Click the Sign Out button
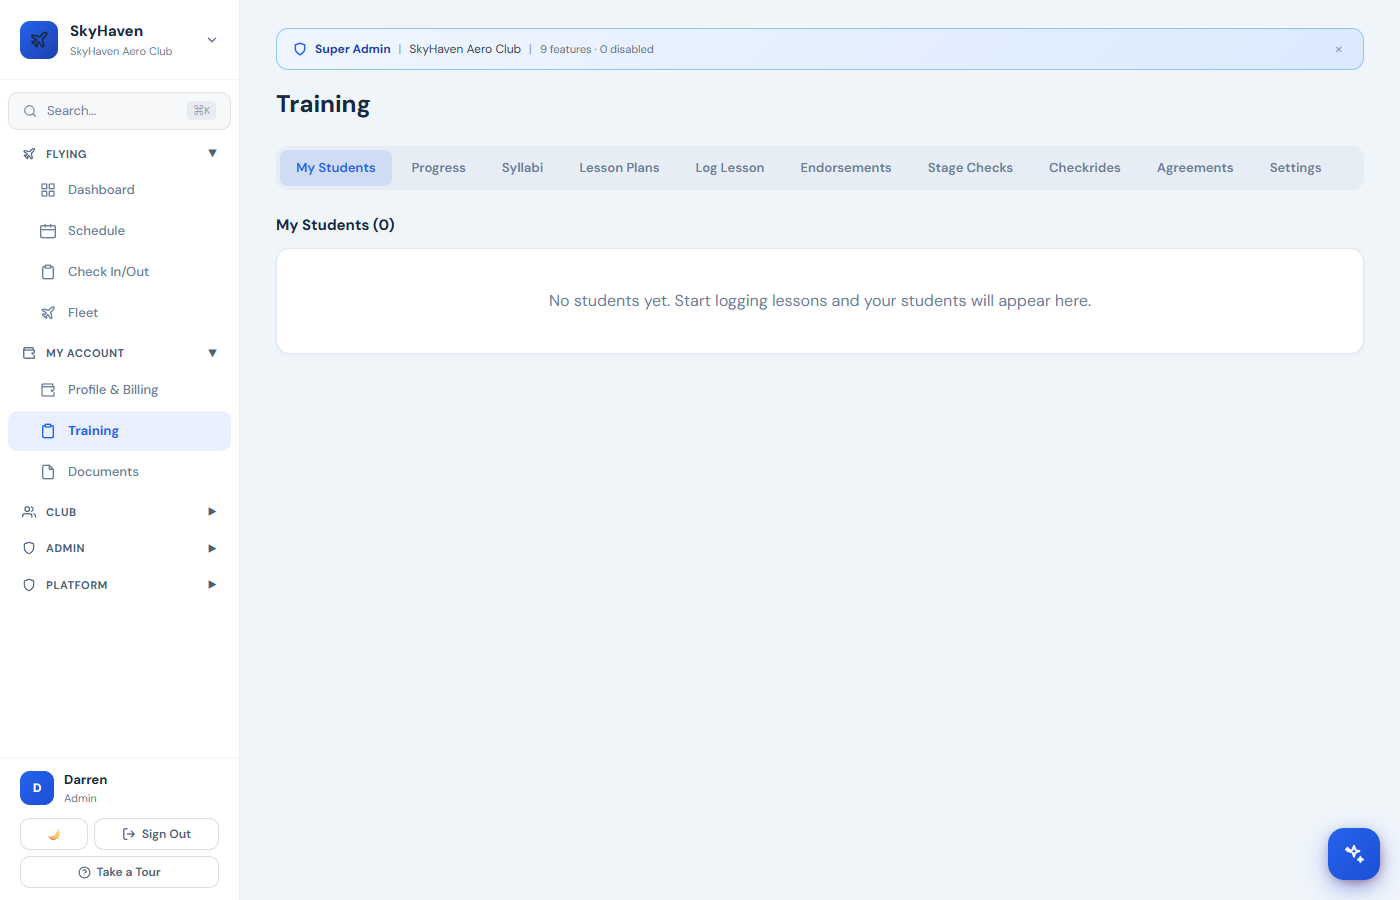 156,833
